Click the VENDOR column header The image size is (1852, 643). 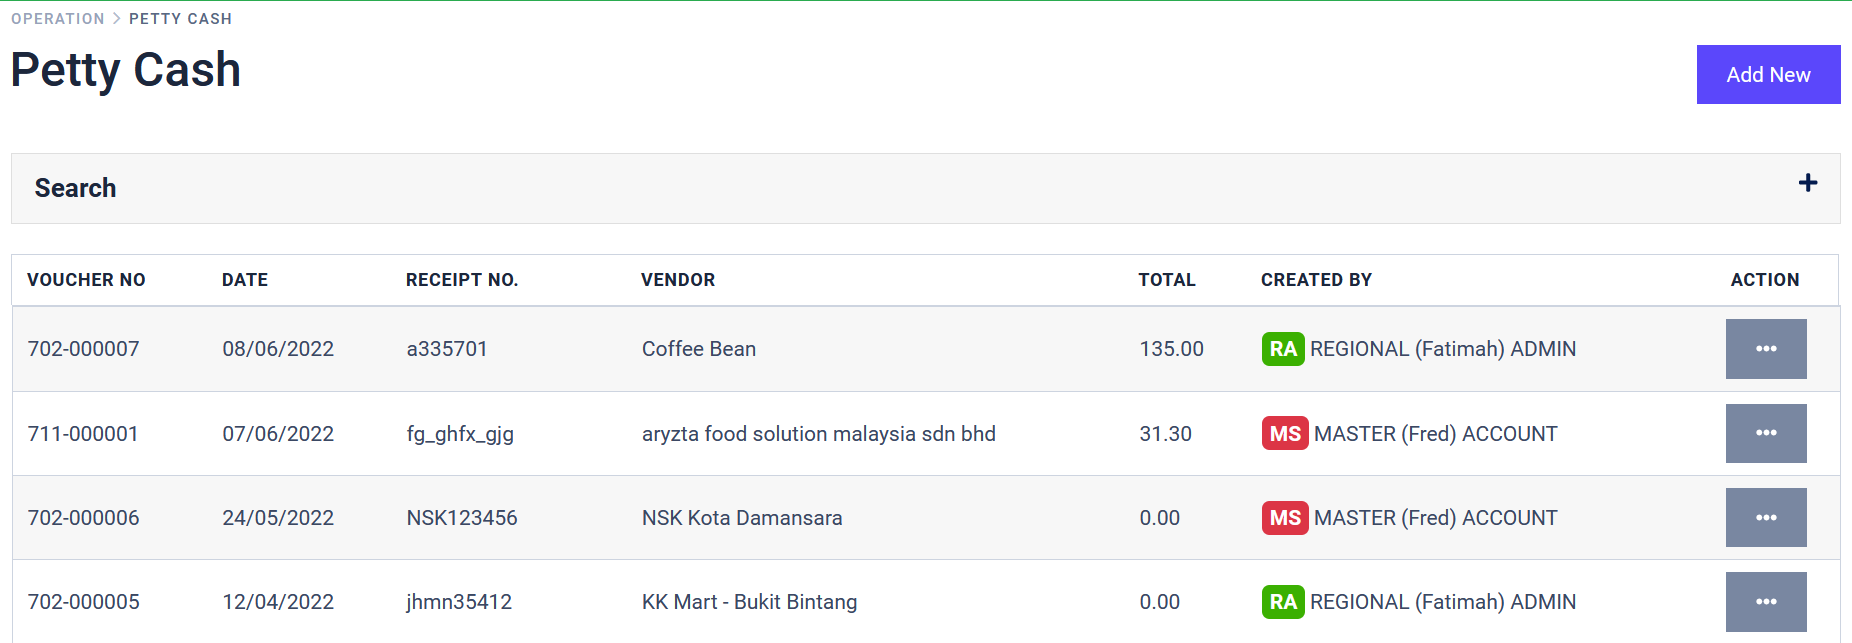click(x=678, y=280)
